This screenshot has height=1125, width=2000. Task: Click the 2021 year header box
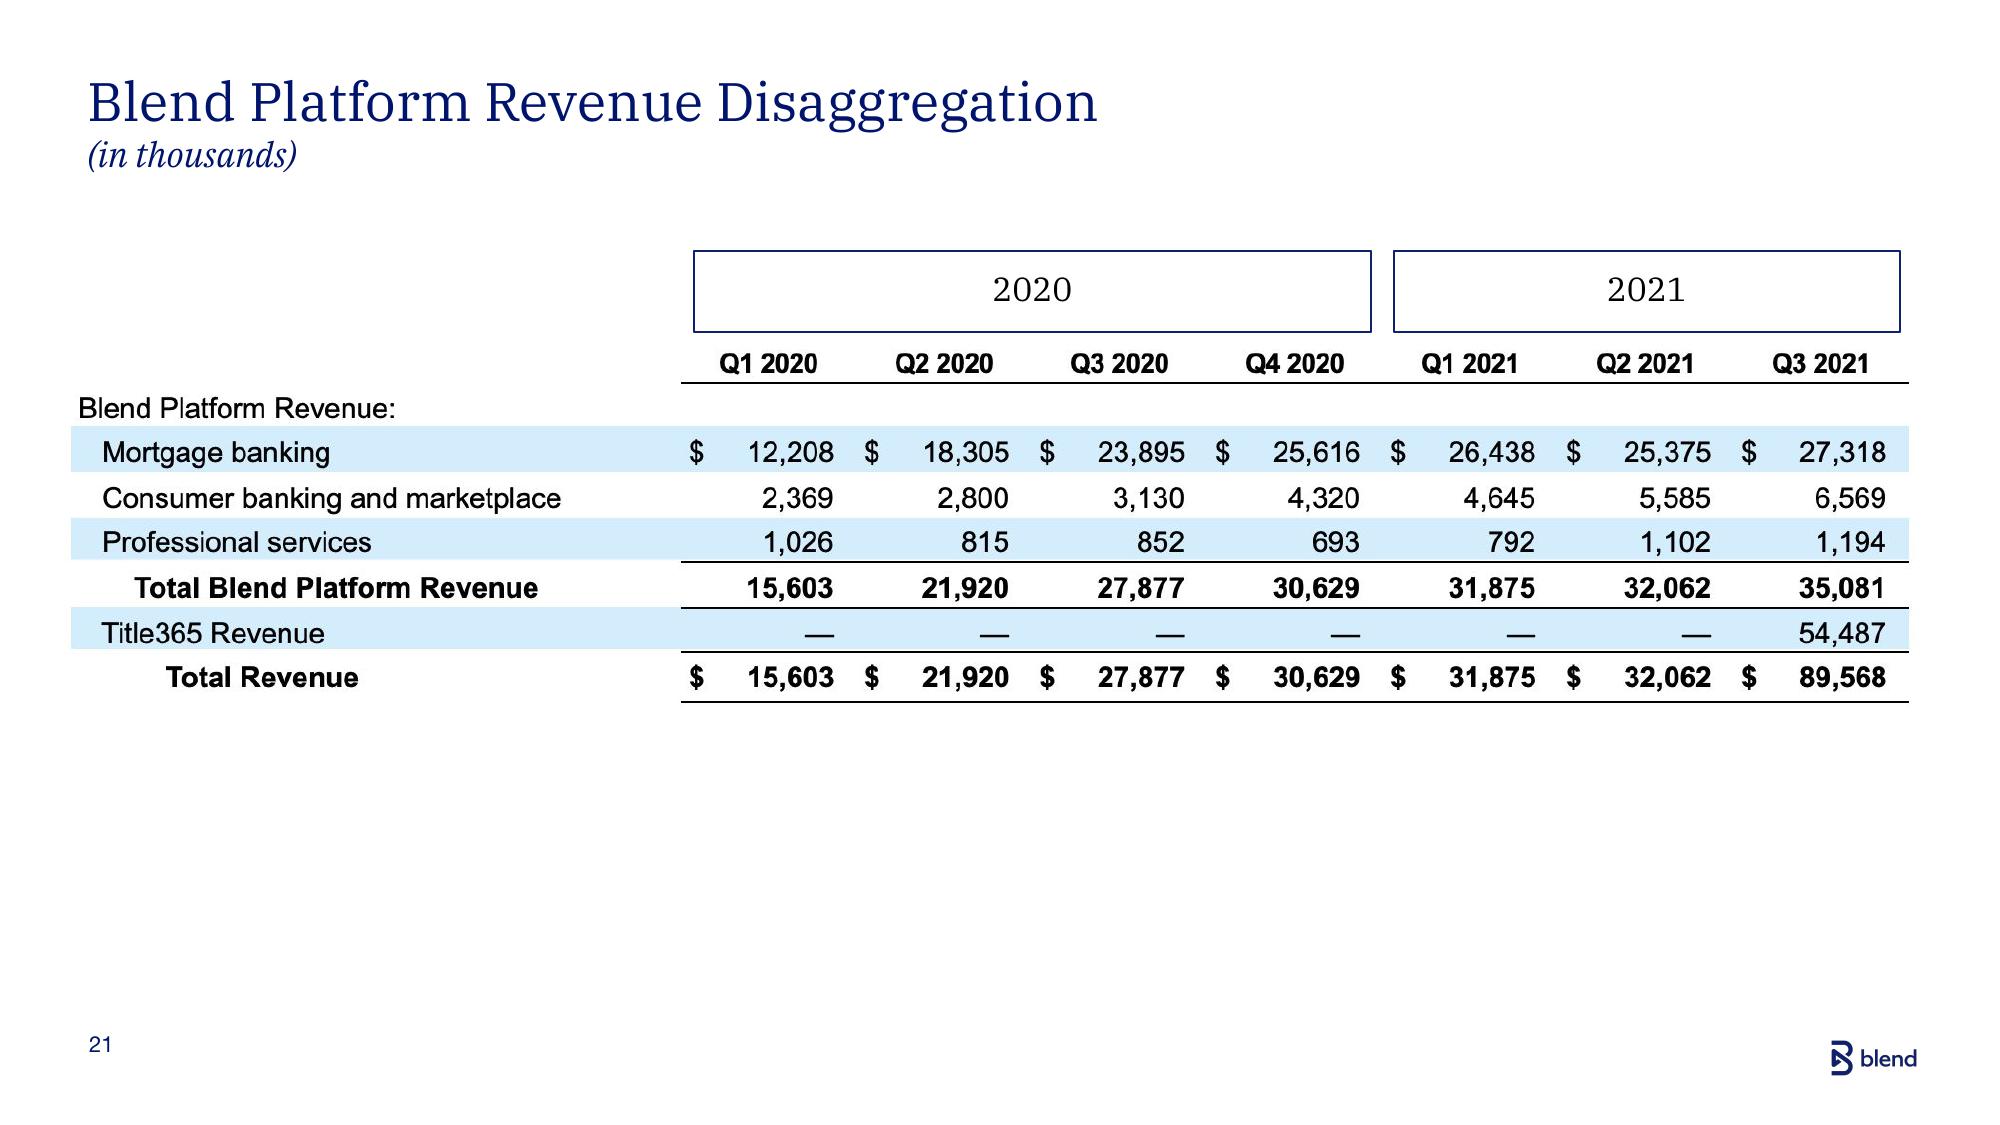[x=1646, y=291]
